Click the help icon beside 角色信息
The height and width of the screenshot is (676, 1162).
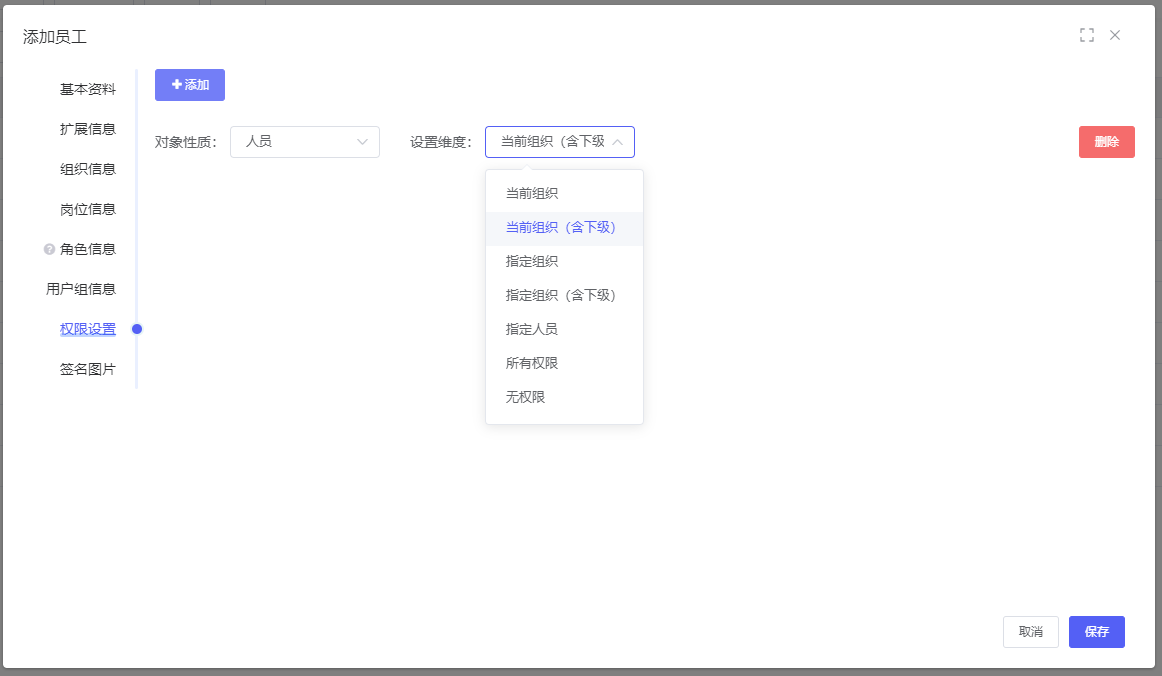click(49, 249)
